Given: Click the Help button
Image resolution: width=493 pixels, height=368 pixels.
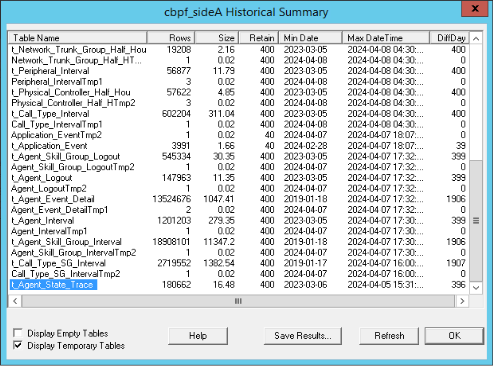Looking at the screenshot, I should tap(198, 336).
